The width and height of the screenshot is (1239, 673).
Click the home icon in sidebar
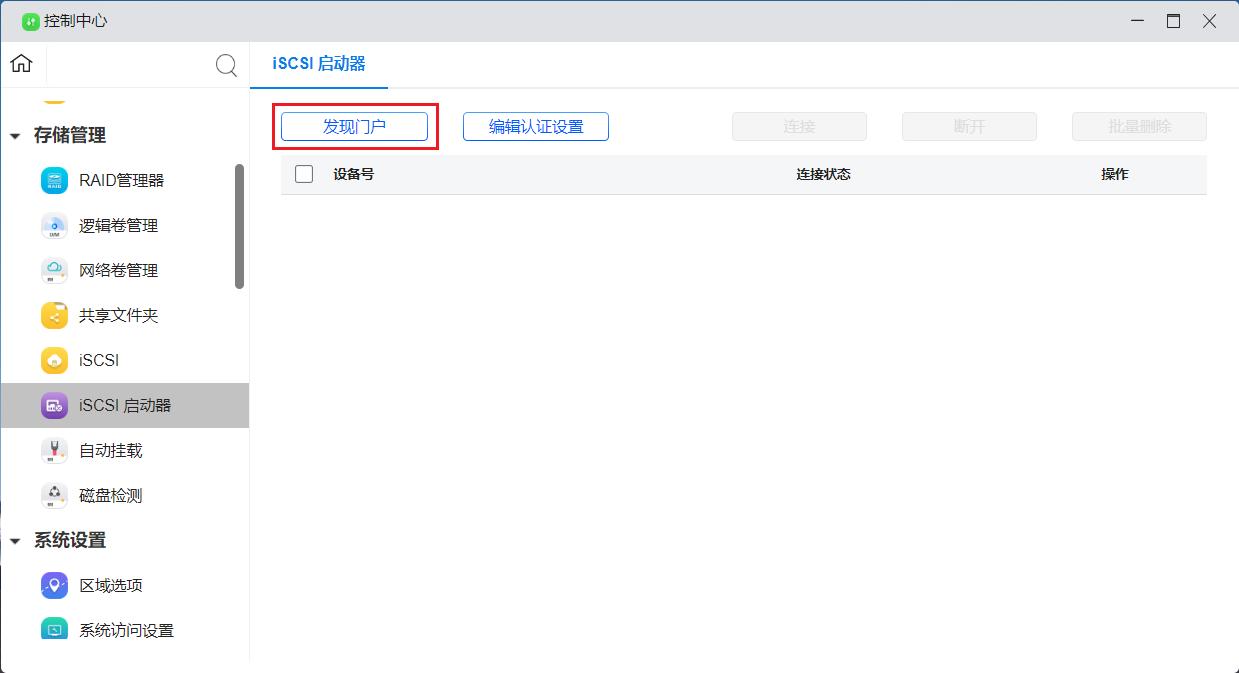(21, 64)
